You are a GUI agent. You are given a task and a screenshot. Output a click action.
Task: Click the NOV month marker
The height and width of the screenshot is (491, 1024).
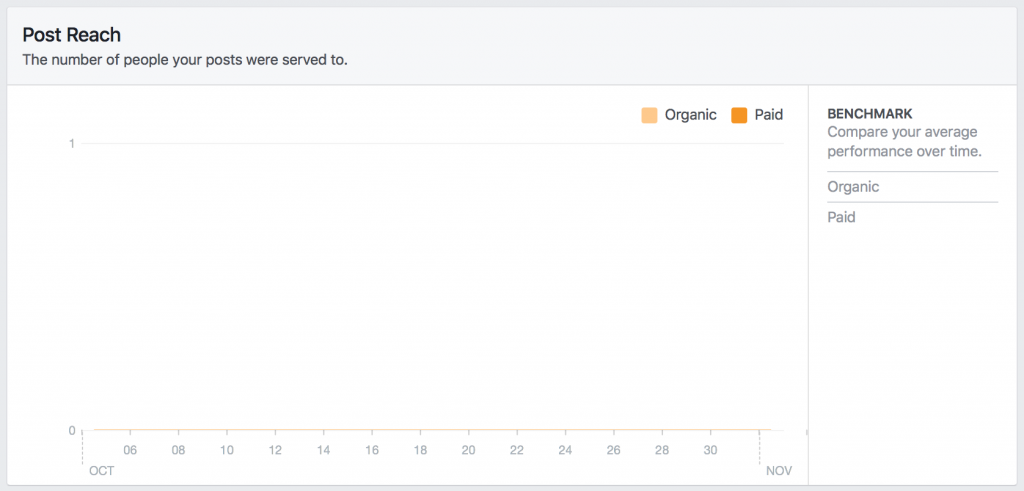[779, 471]
